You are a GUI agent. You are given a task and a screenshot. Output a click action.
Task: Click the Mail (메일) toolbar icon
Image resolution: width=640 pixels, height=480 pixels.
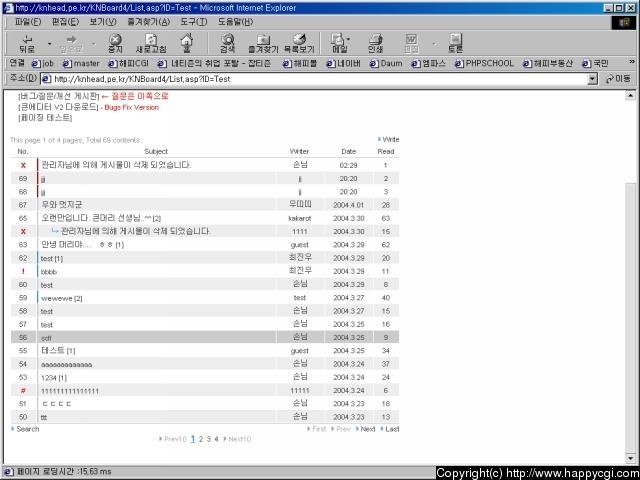point(338,43)
